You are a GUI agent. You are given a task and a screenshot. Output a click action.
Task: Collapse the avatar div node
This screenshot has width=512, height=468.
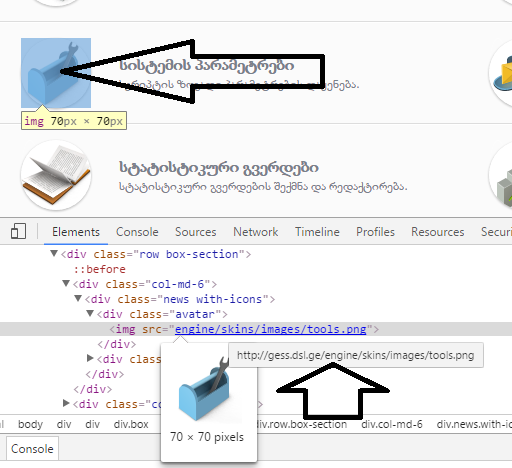[x=90, y=314]
